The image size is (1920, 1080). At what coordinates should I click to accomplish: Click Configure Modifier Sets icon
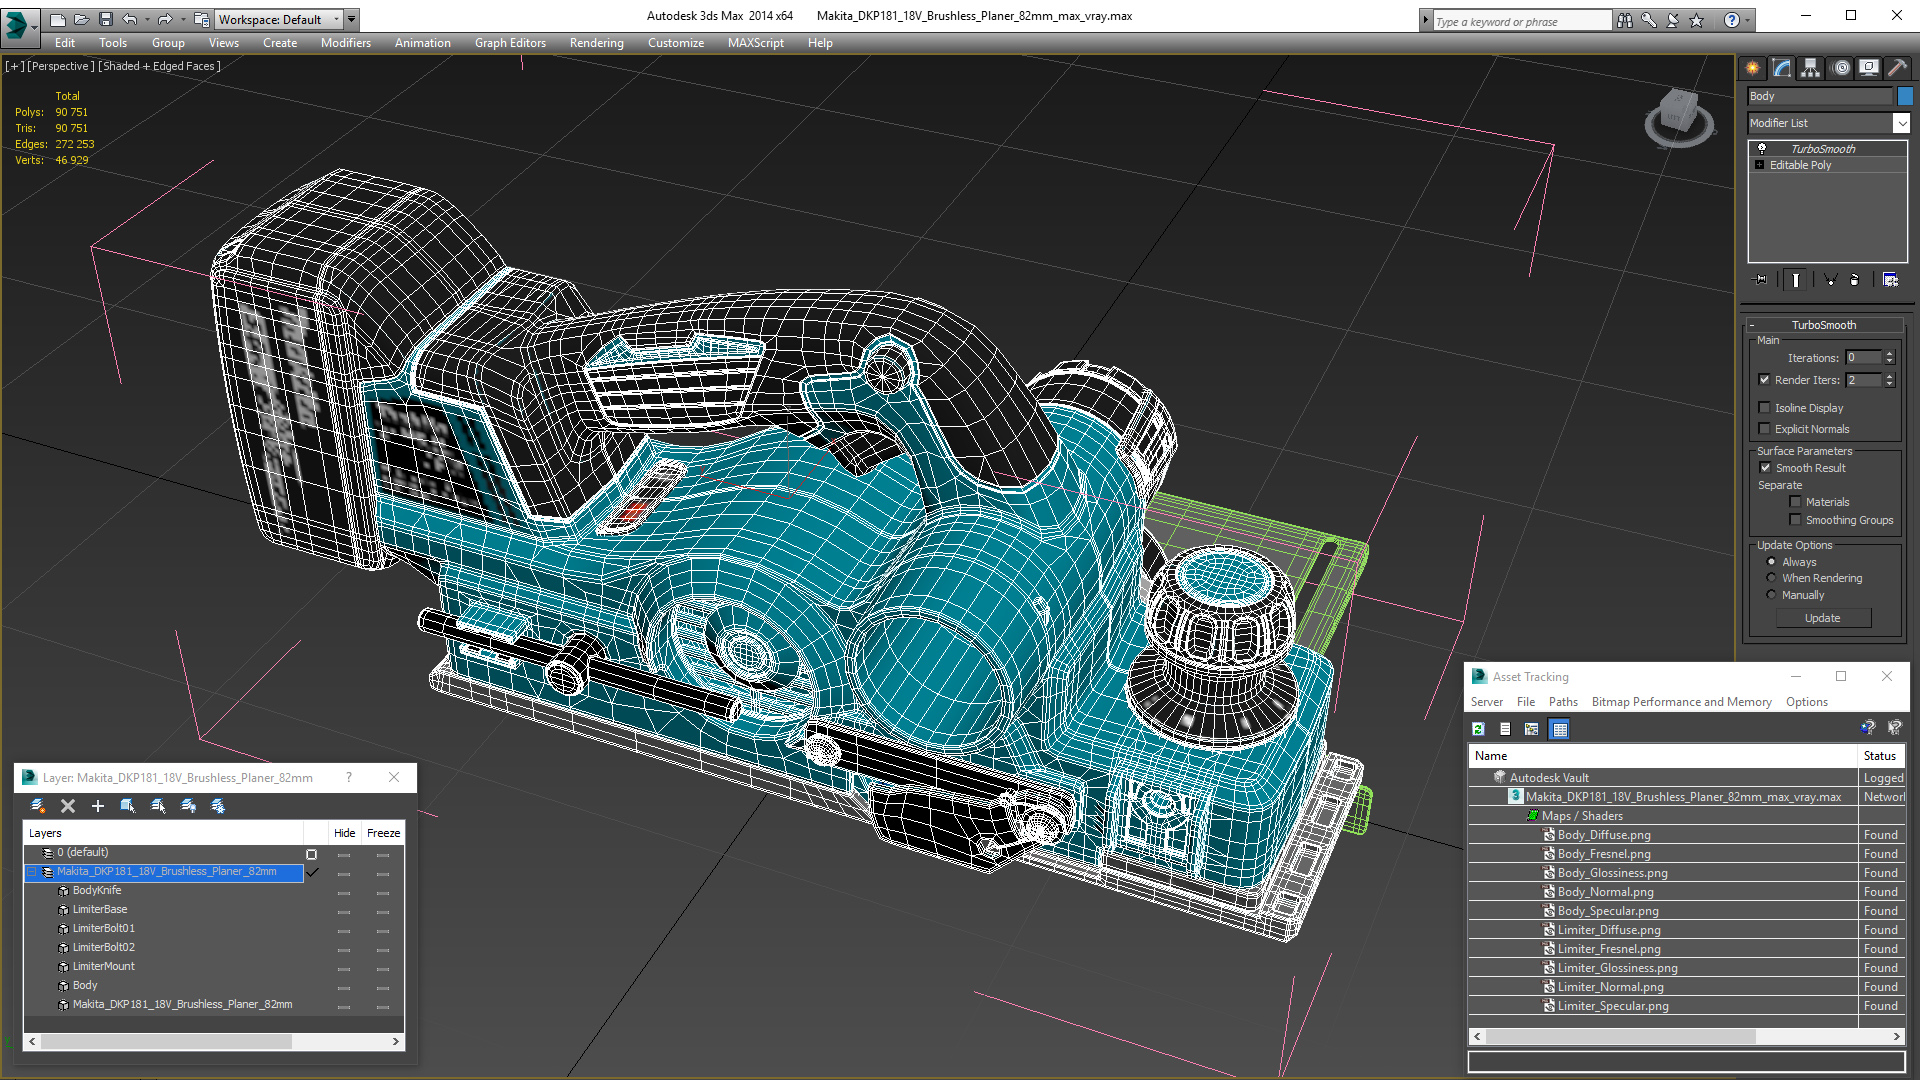(1890, 280)
